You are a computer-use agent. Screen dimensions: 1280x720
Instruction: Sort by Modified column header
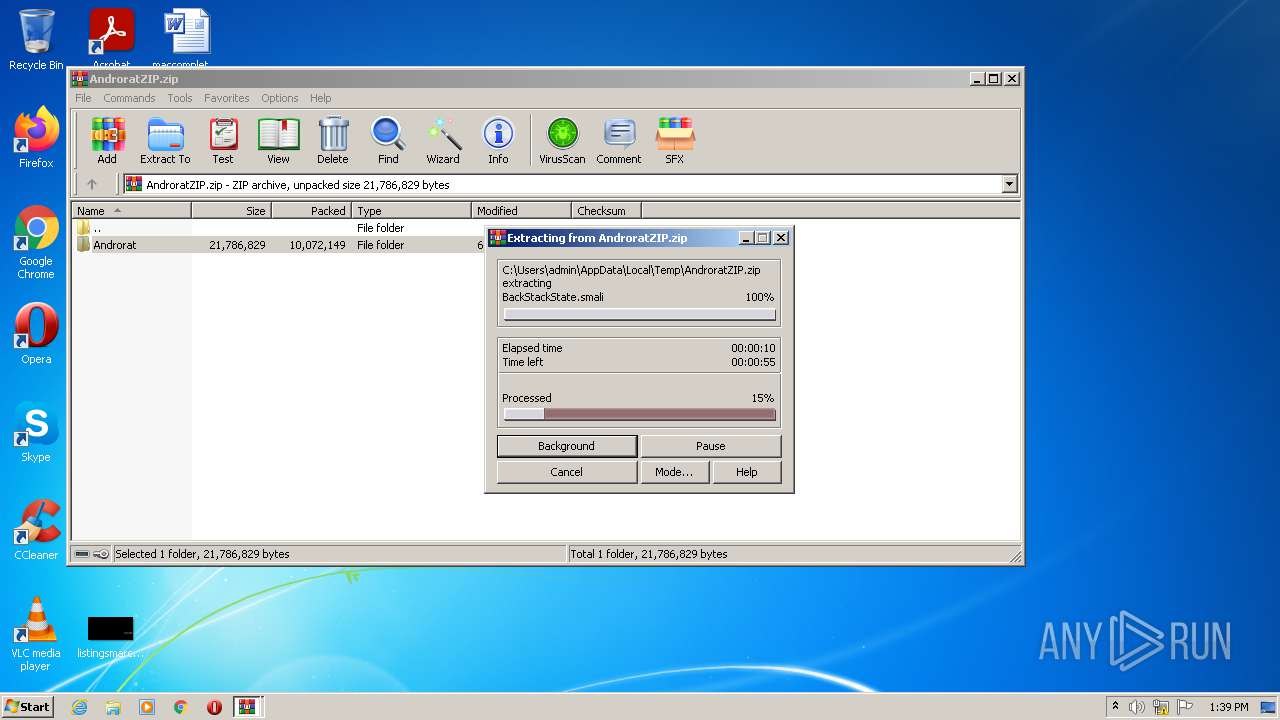pyautogui.click(x=521, y=211)
